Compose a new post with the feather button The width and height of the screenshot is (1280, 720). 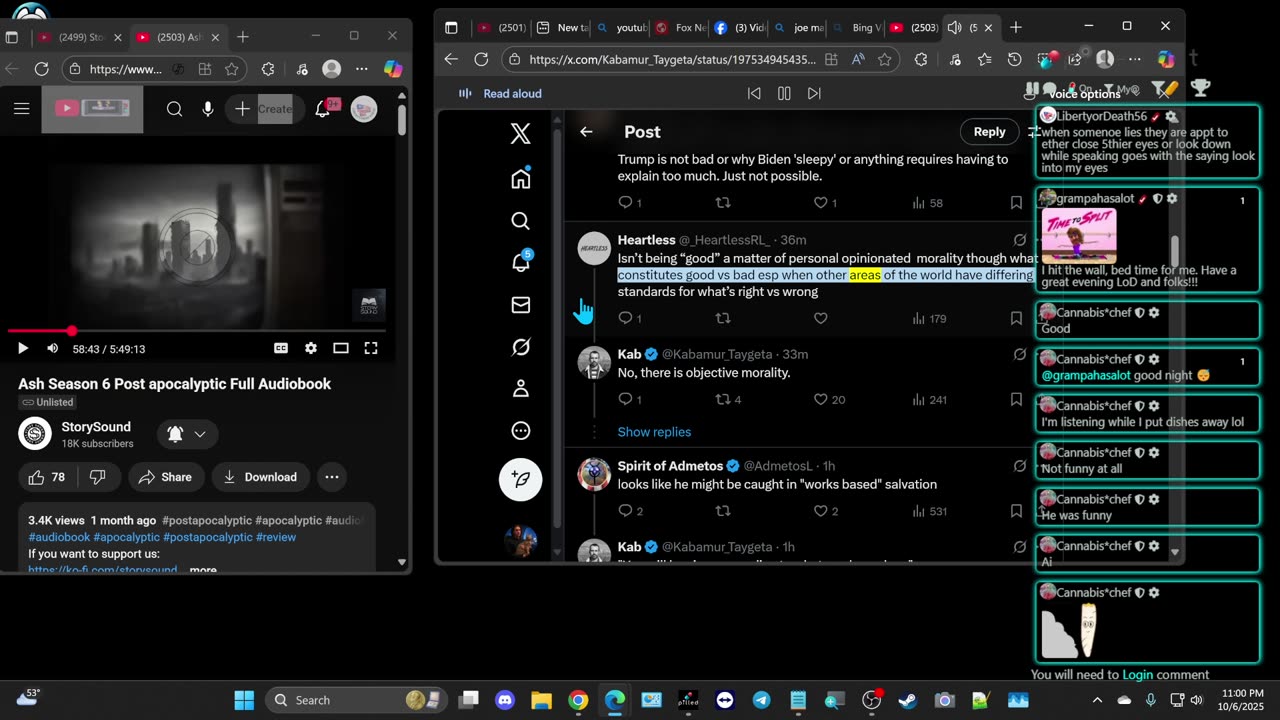pyautogui.click(x=520, y=480)
